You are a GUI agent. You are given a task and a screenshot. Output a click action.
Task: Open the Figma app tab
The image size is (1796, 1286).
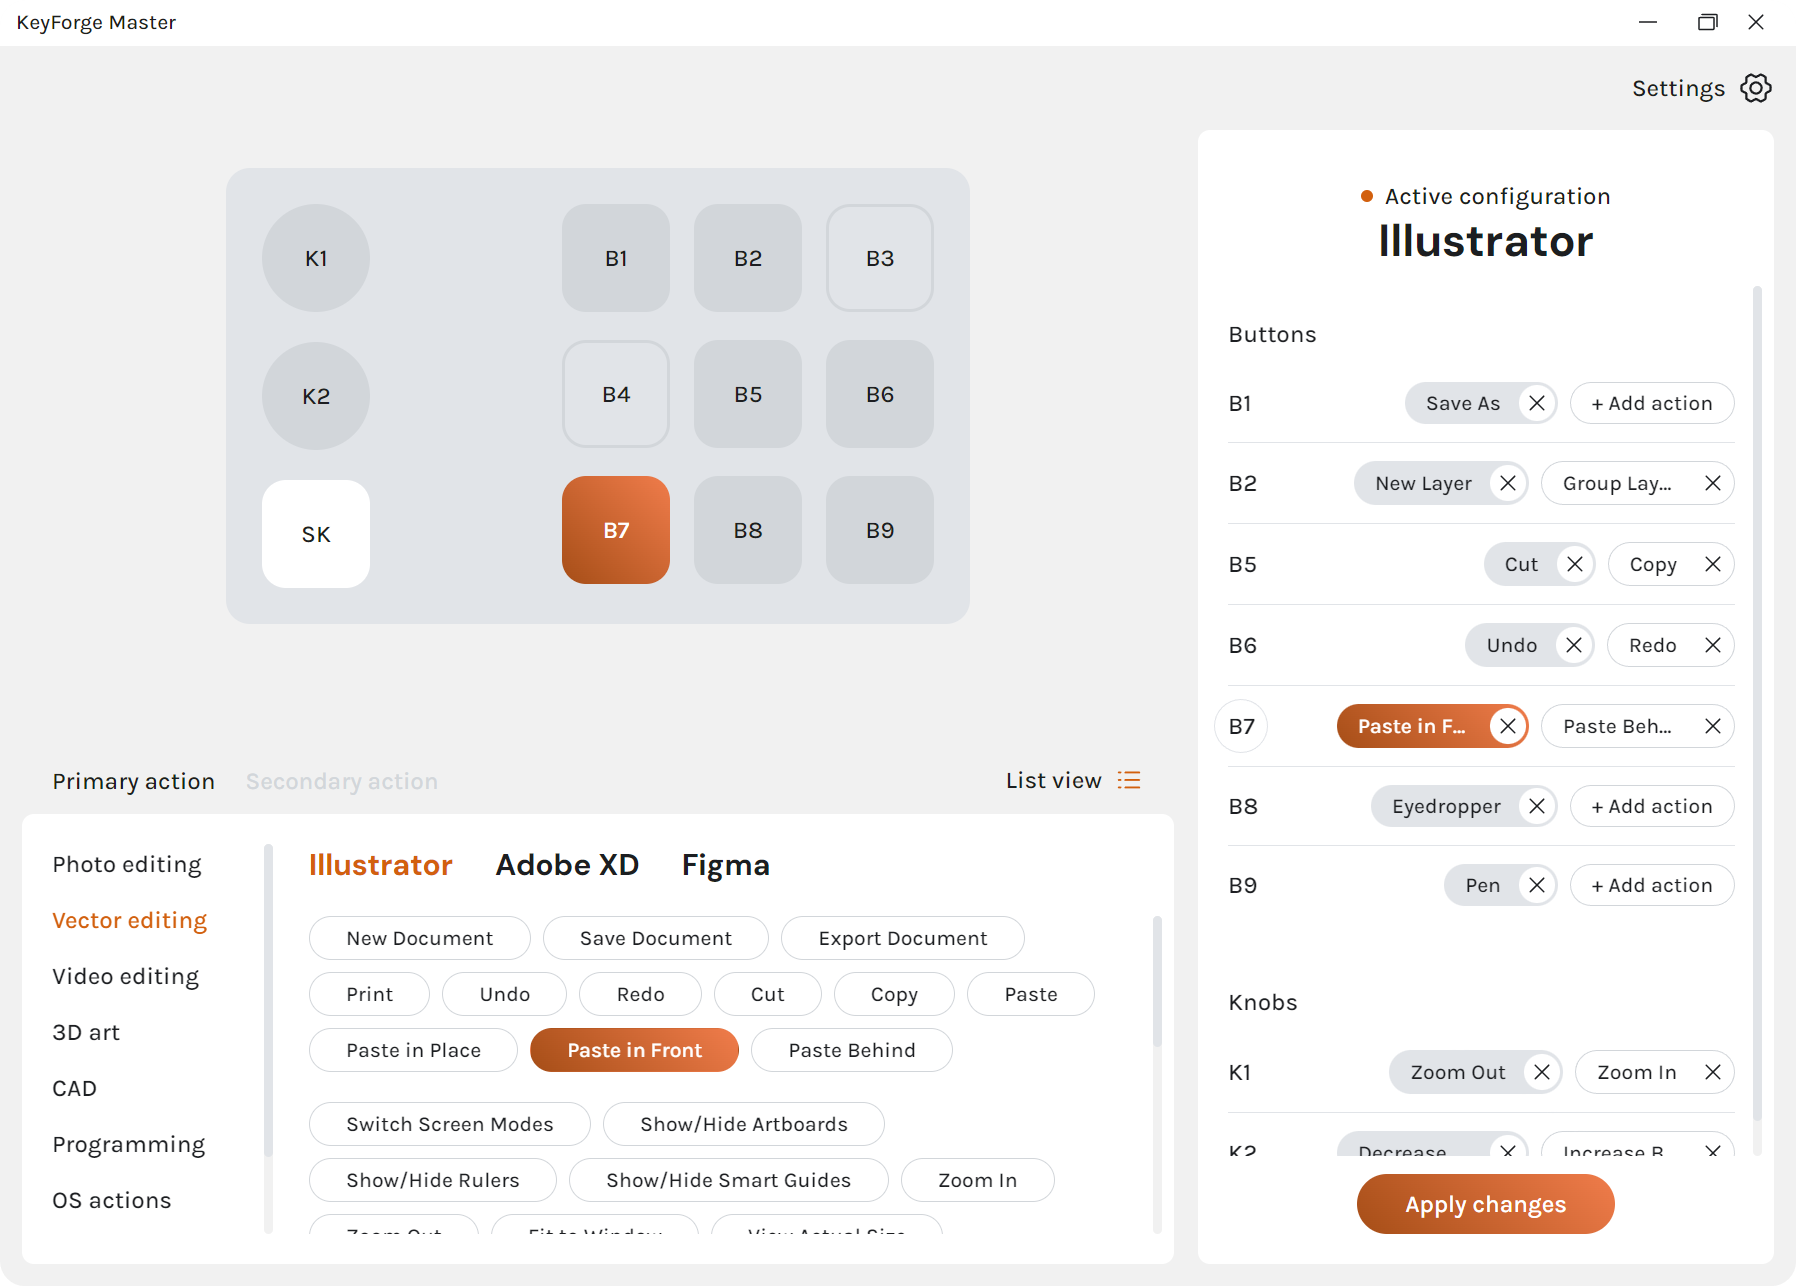click(x=726, y=865)
